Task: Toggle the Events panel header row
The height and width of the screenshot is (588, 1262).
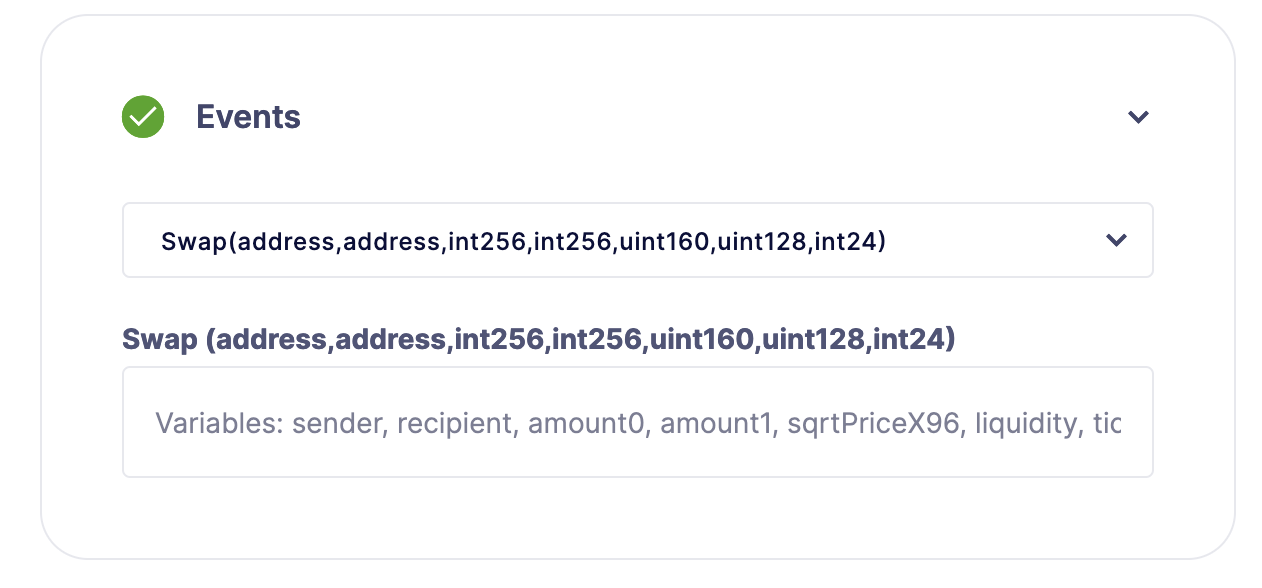Action: (637, 117)
